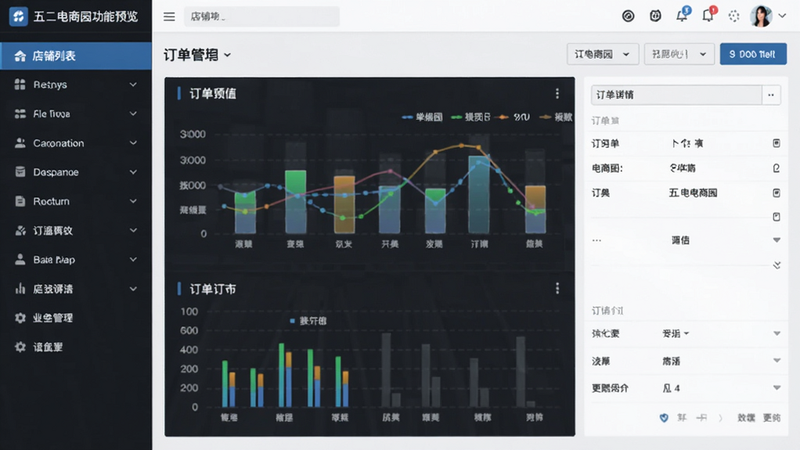Click the 订单详情 field in the right panel
This screenshot has width=800, height=450.
coord(677,95)
